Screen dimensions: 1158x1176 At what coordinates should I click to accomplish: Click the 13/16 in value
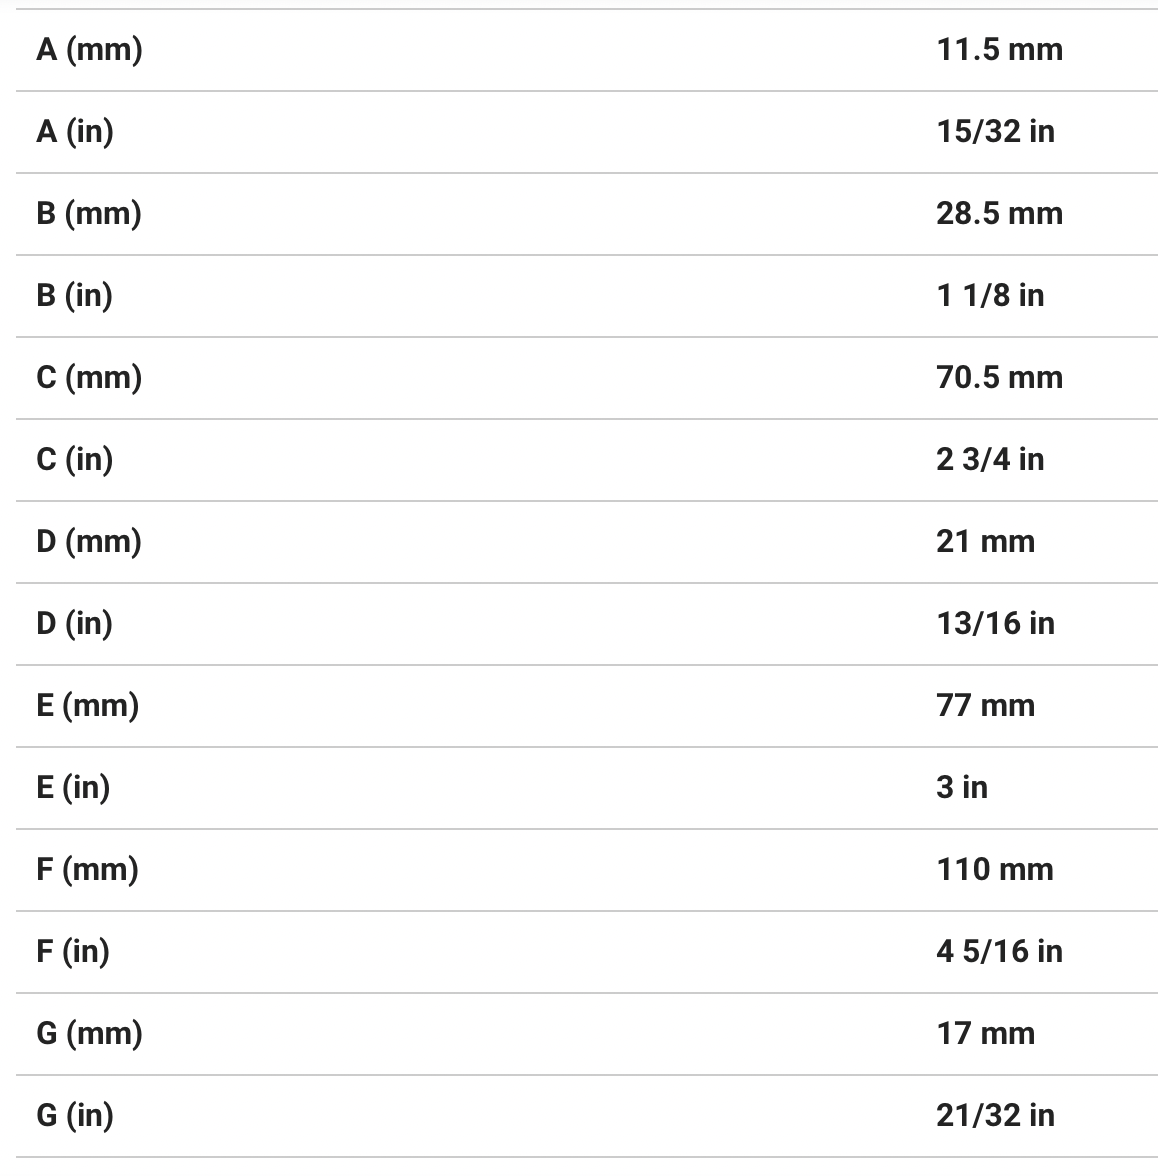tap(995, 623)
